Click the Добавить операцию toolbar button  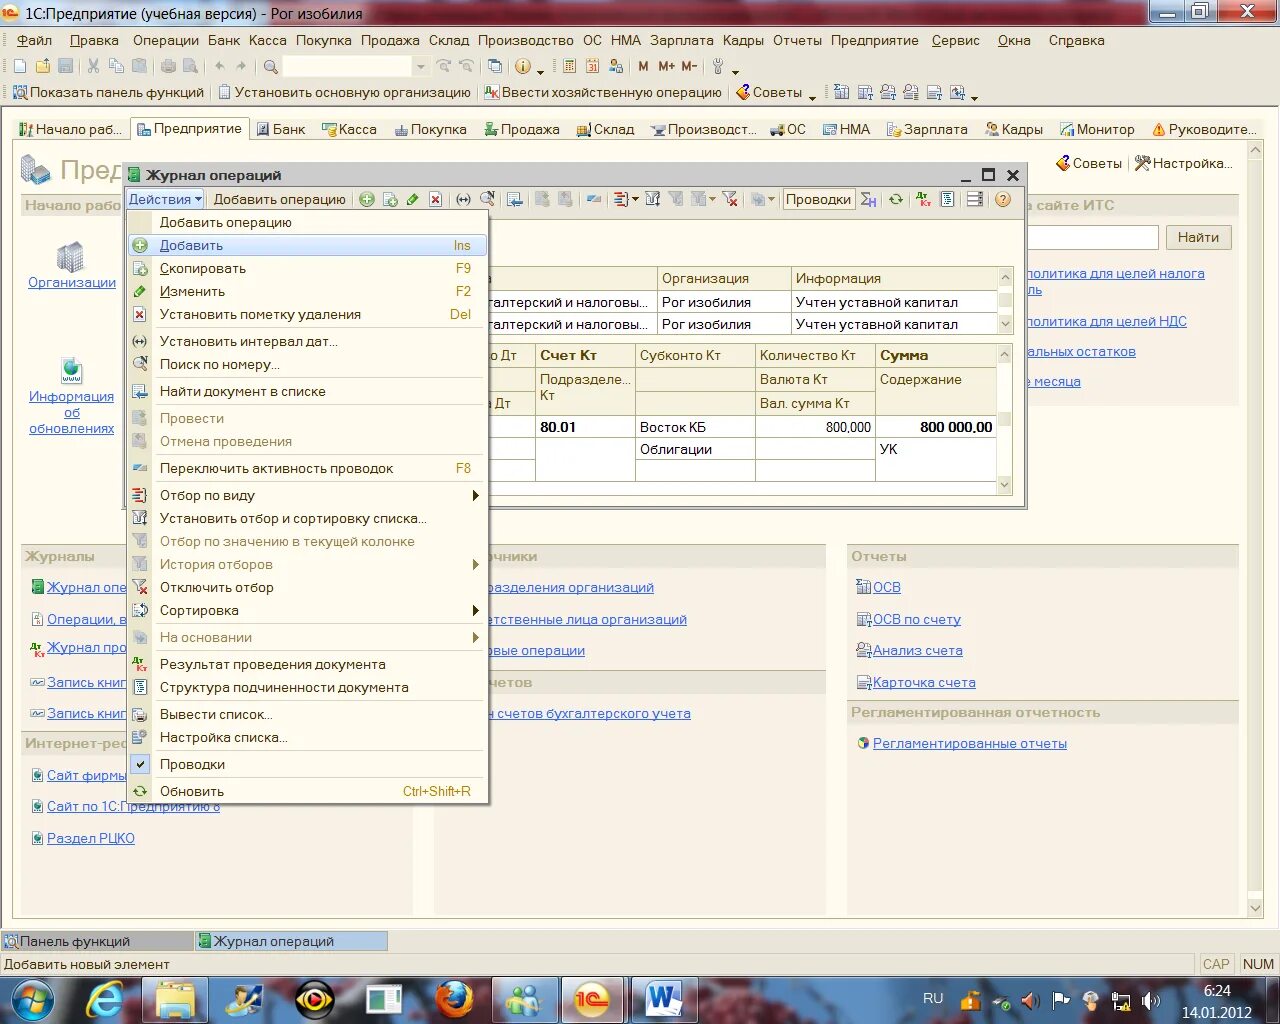coord(279,199)
